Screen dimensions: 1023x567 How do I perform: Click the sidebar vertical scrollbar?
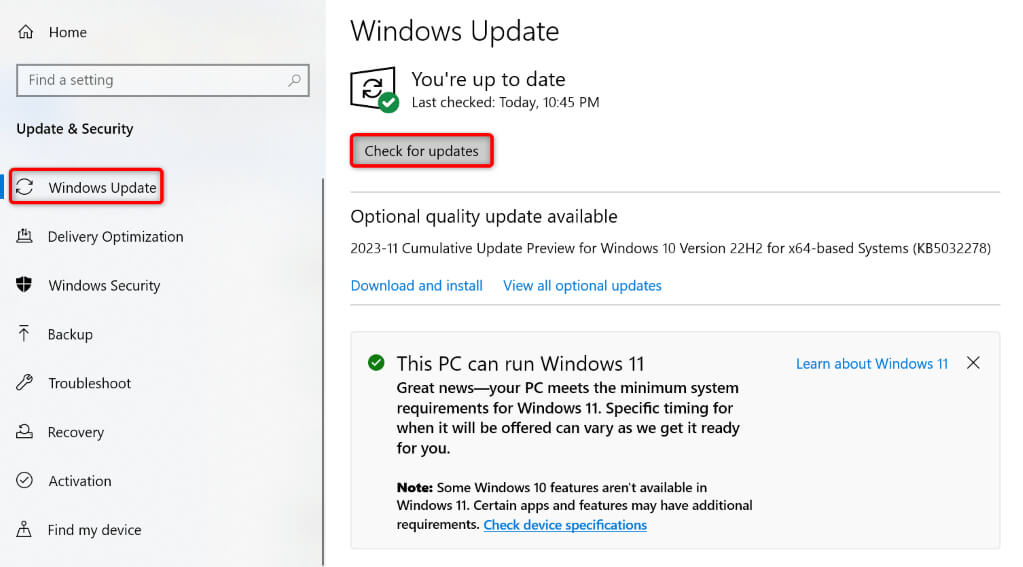[323, 372]
